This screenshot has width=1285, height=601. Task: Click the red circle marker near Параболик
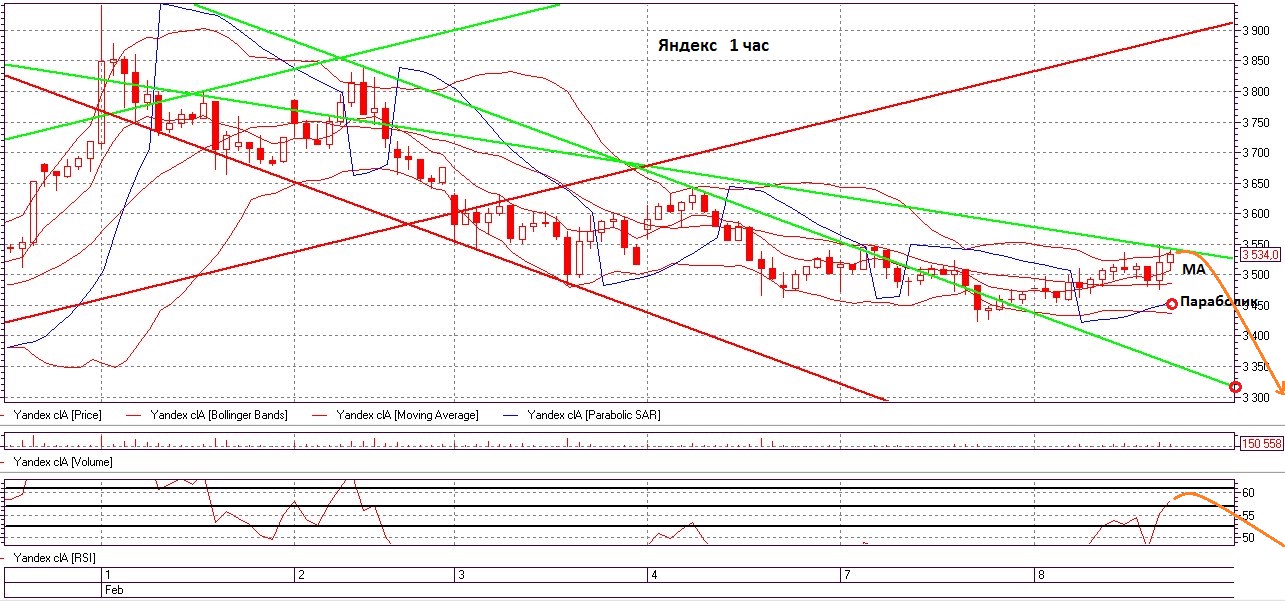1172,304
